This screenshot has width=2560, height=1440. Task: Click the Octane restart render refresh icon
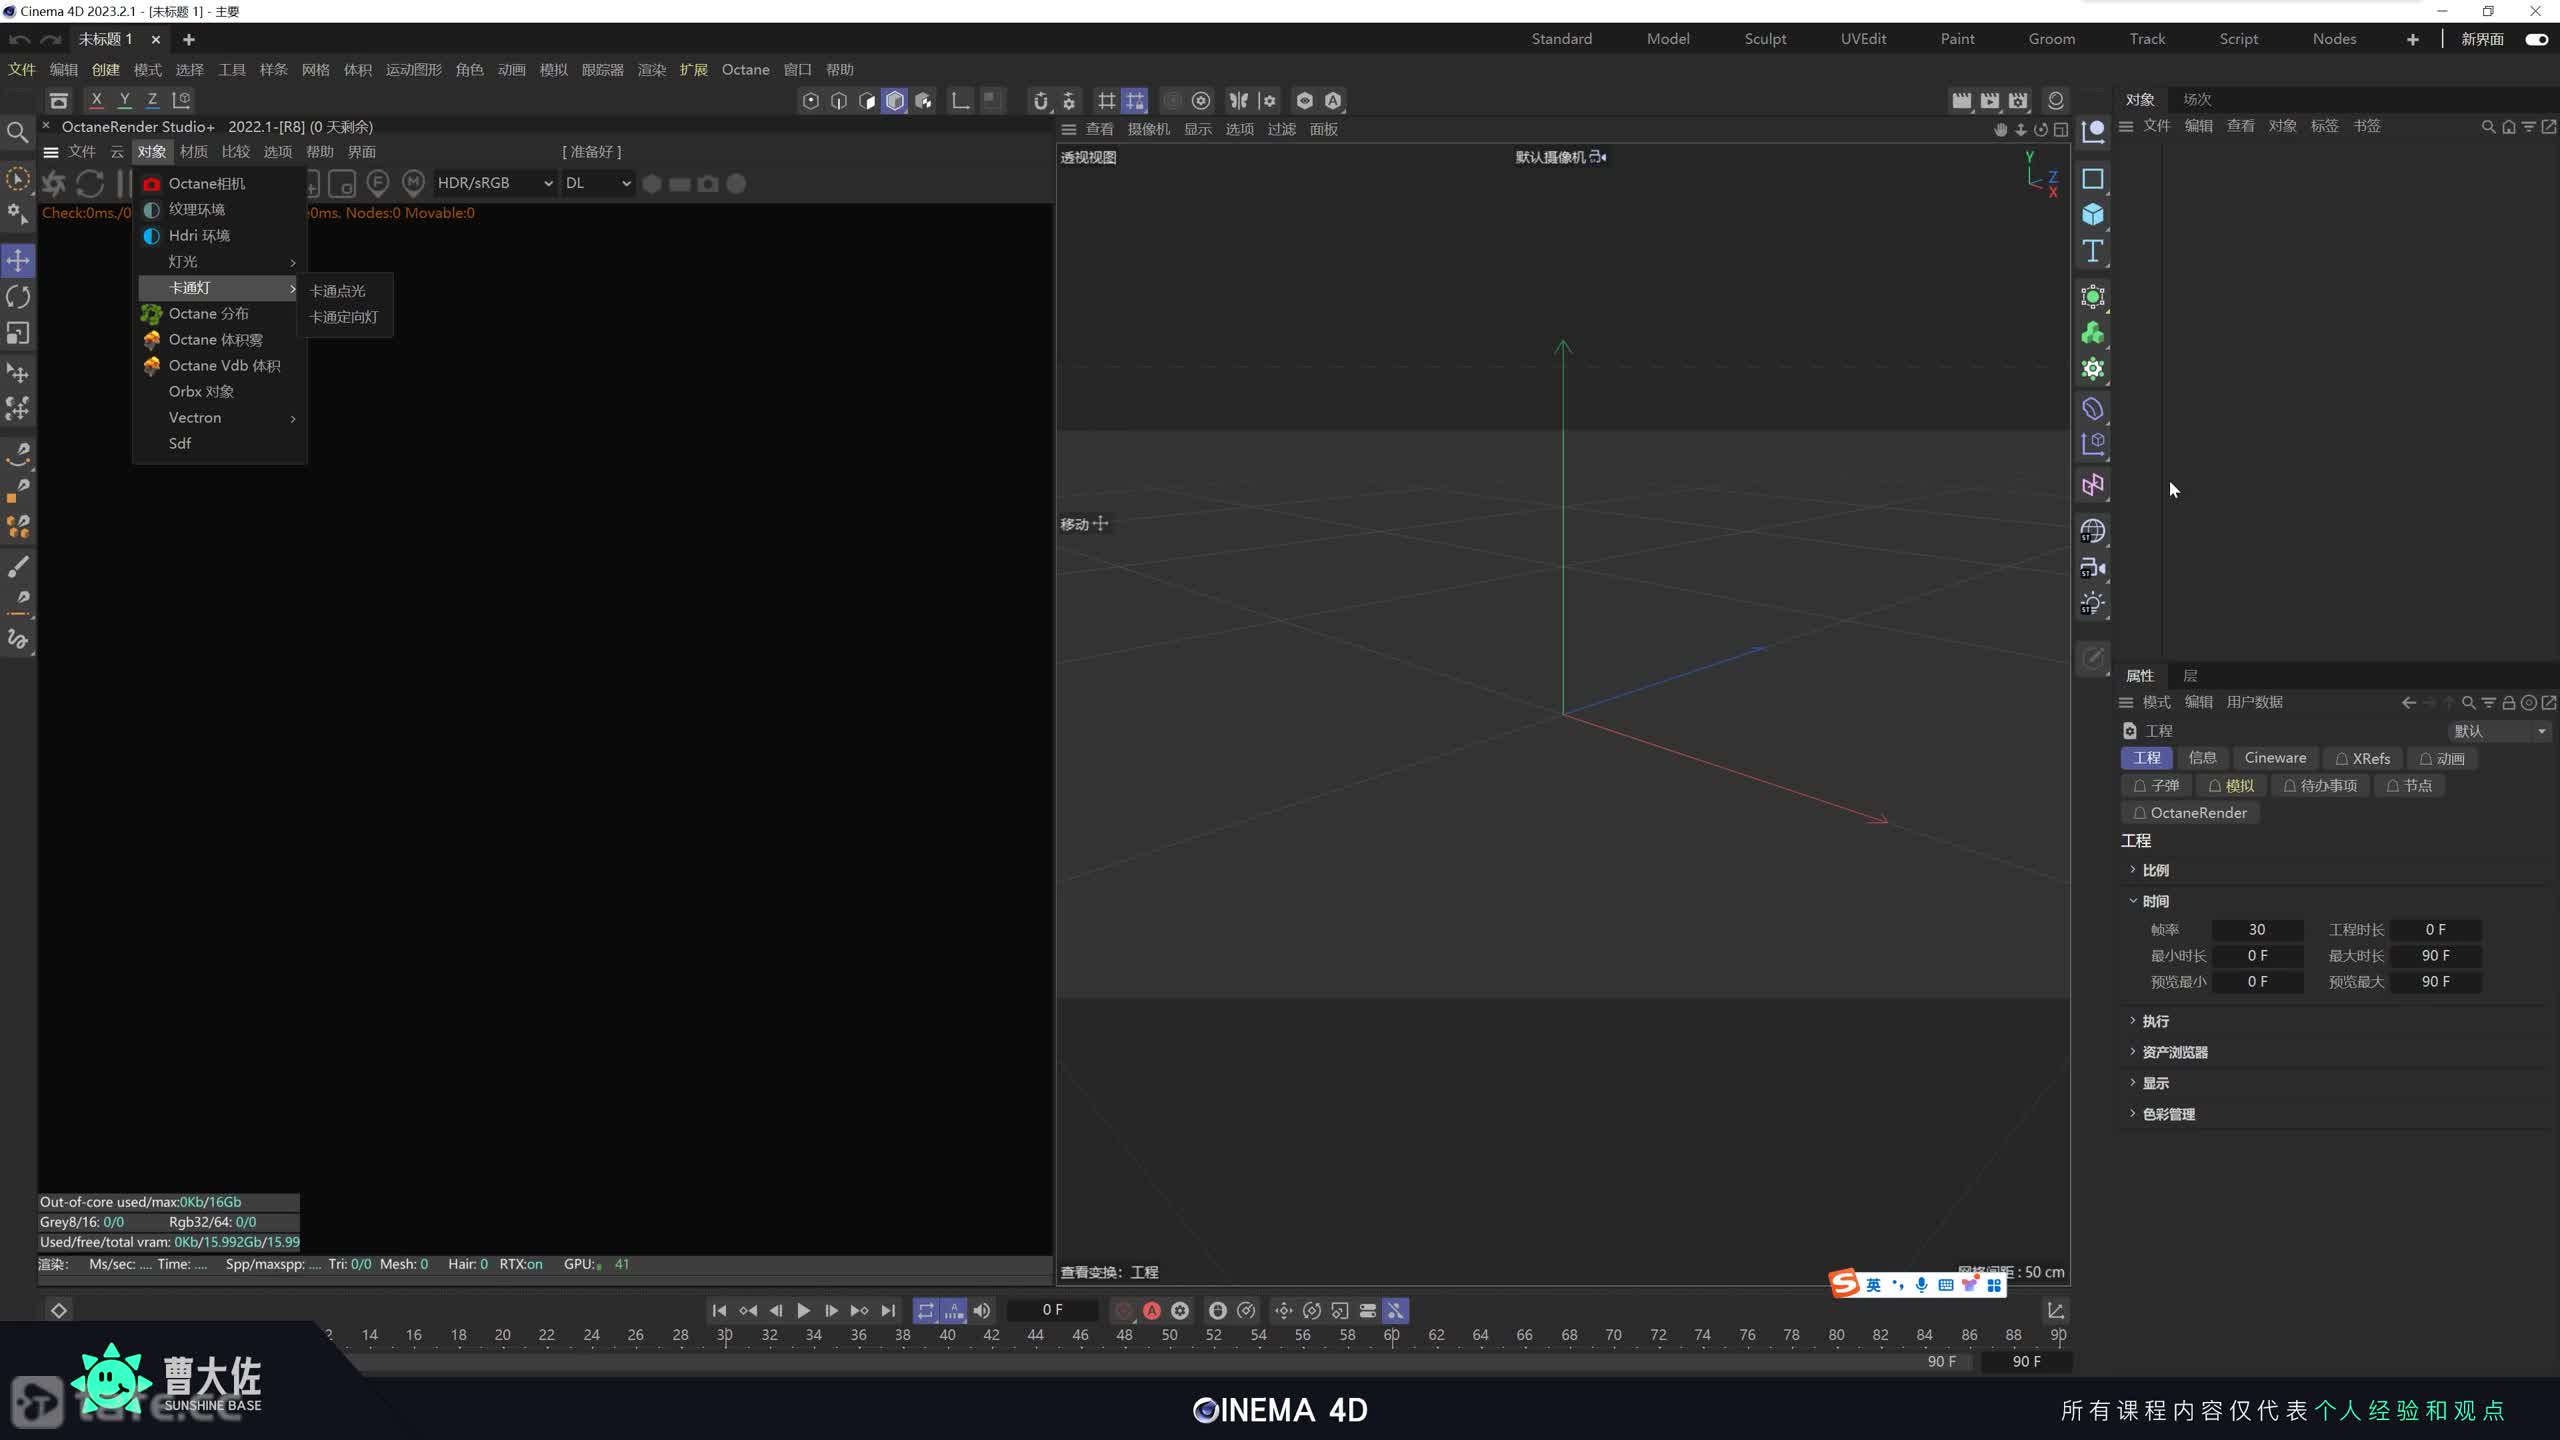(90, 184)
